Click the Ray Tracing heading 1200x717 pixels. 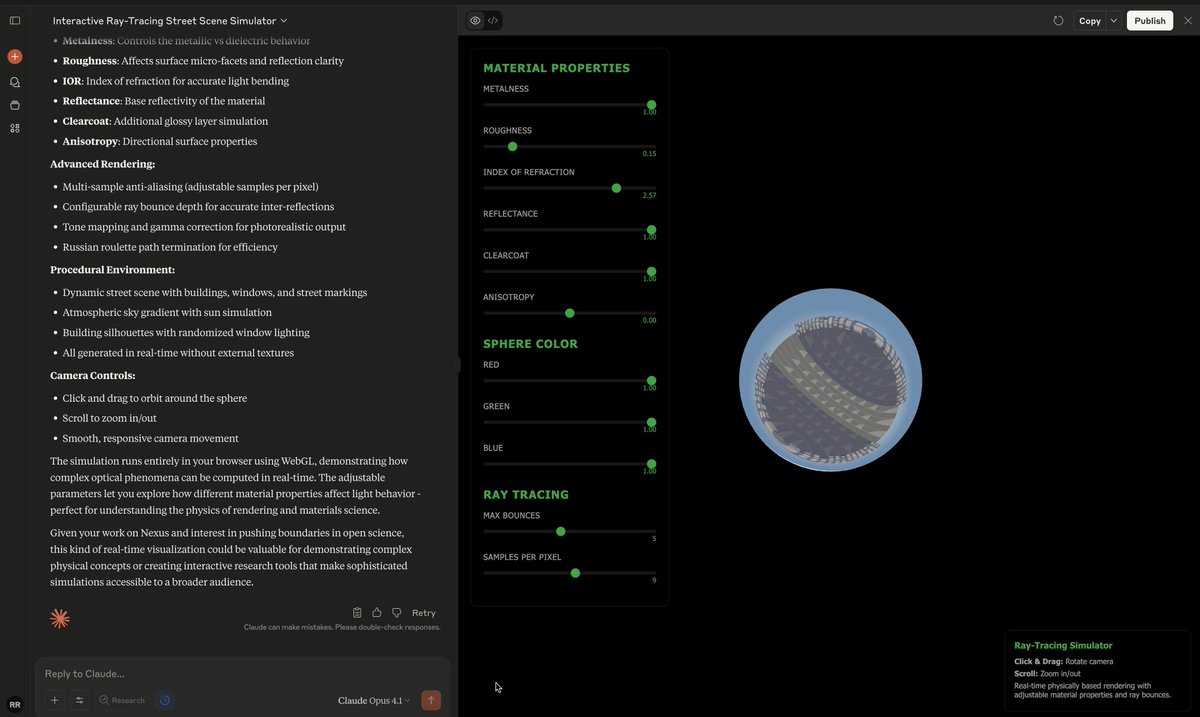click(x=526, y=495)
